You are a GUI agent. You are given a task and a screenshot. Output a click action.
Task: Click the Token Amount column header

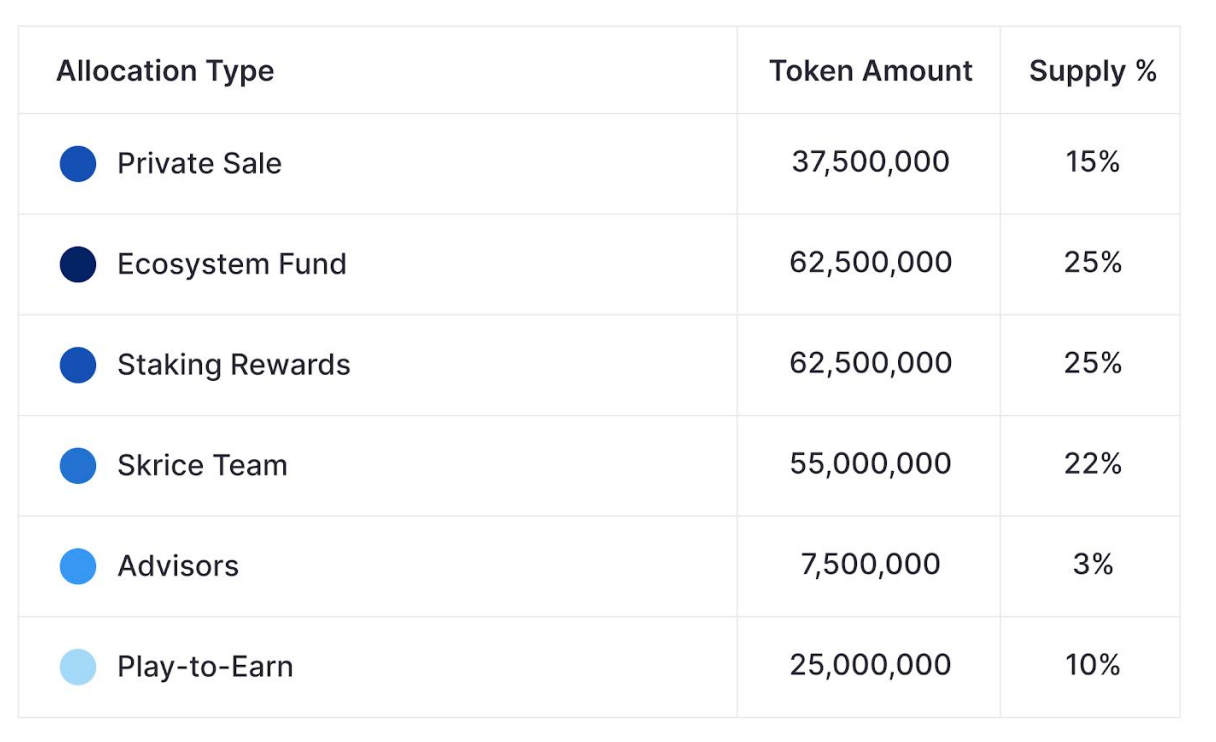point(870,71)
